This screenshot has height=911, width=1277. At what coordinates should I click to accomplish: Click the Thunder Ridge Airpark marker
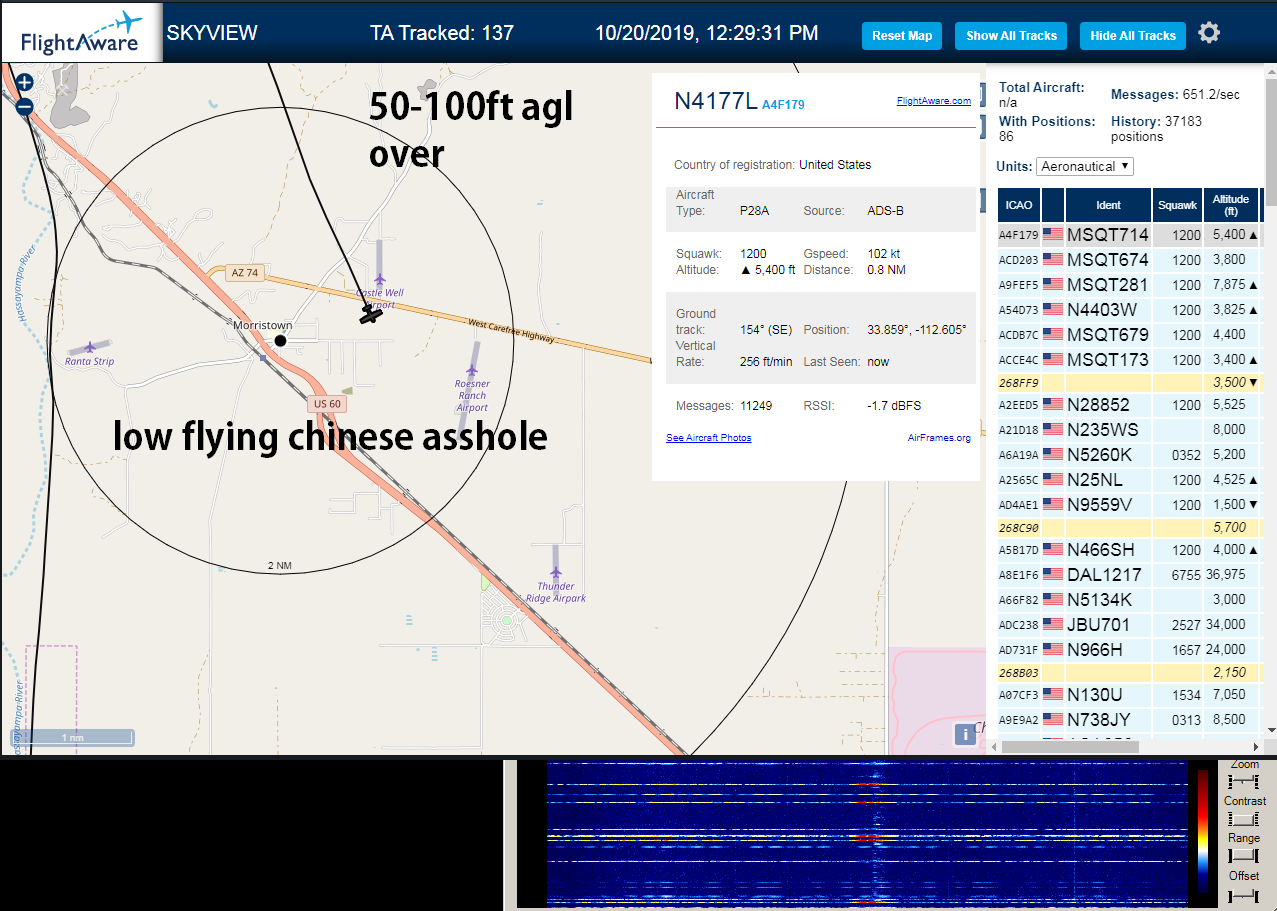pos(556,573)
